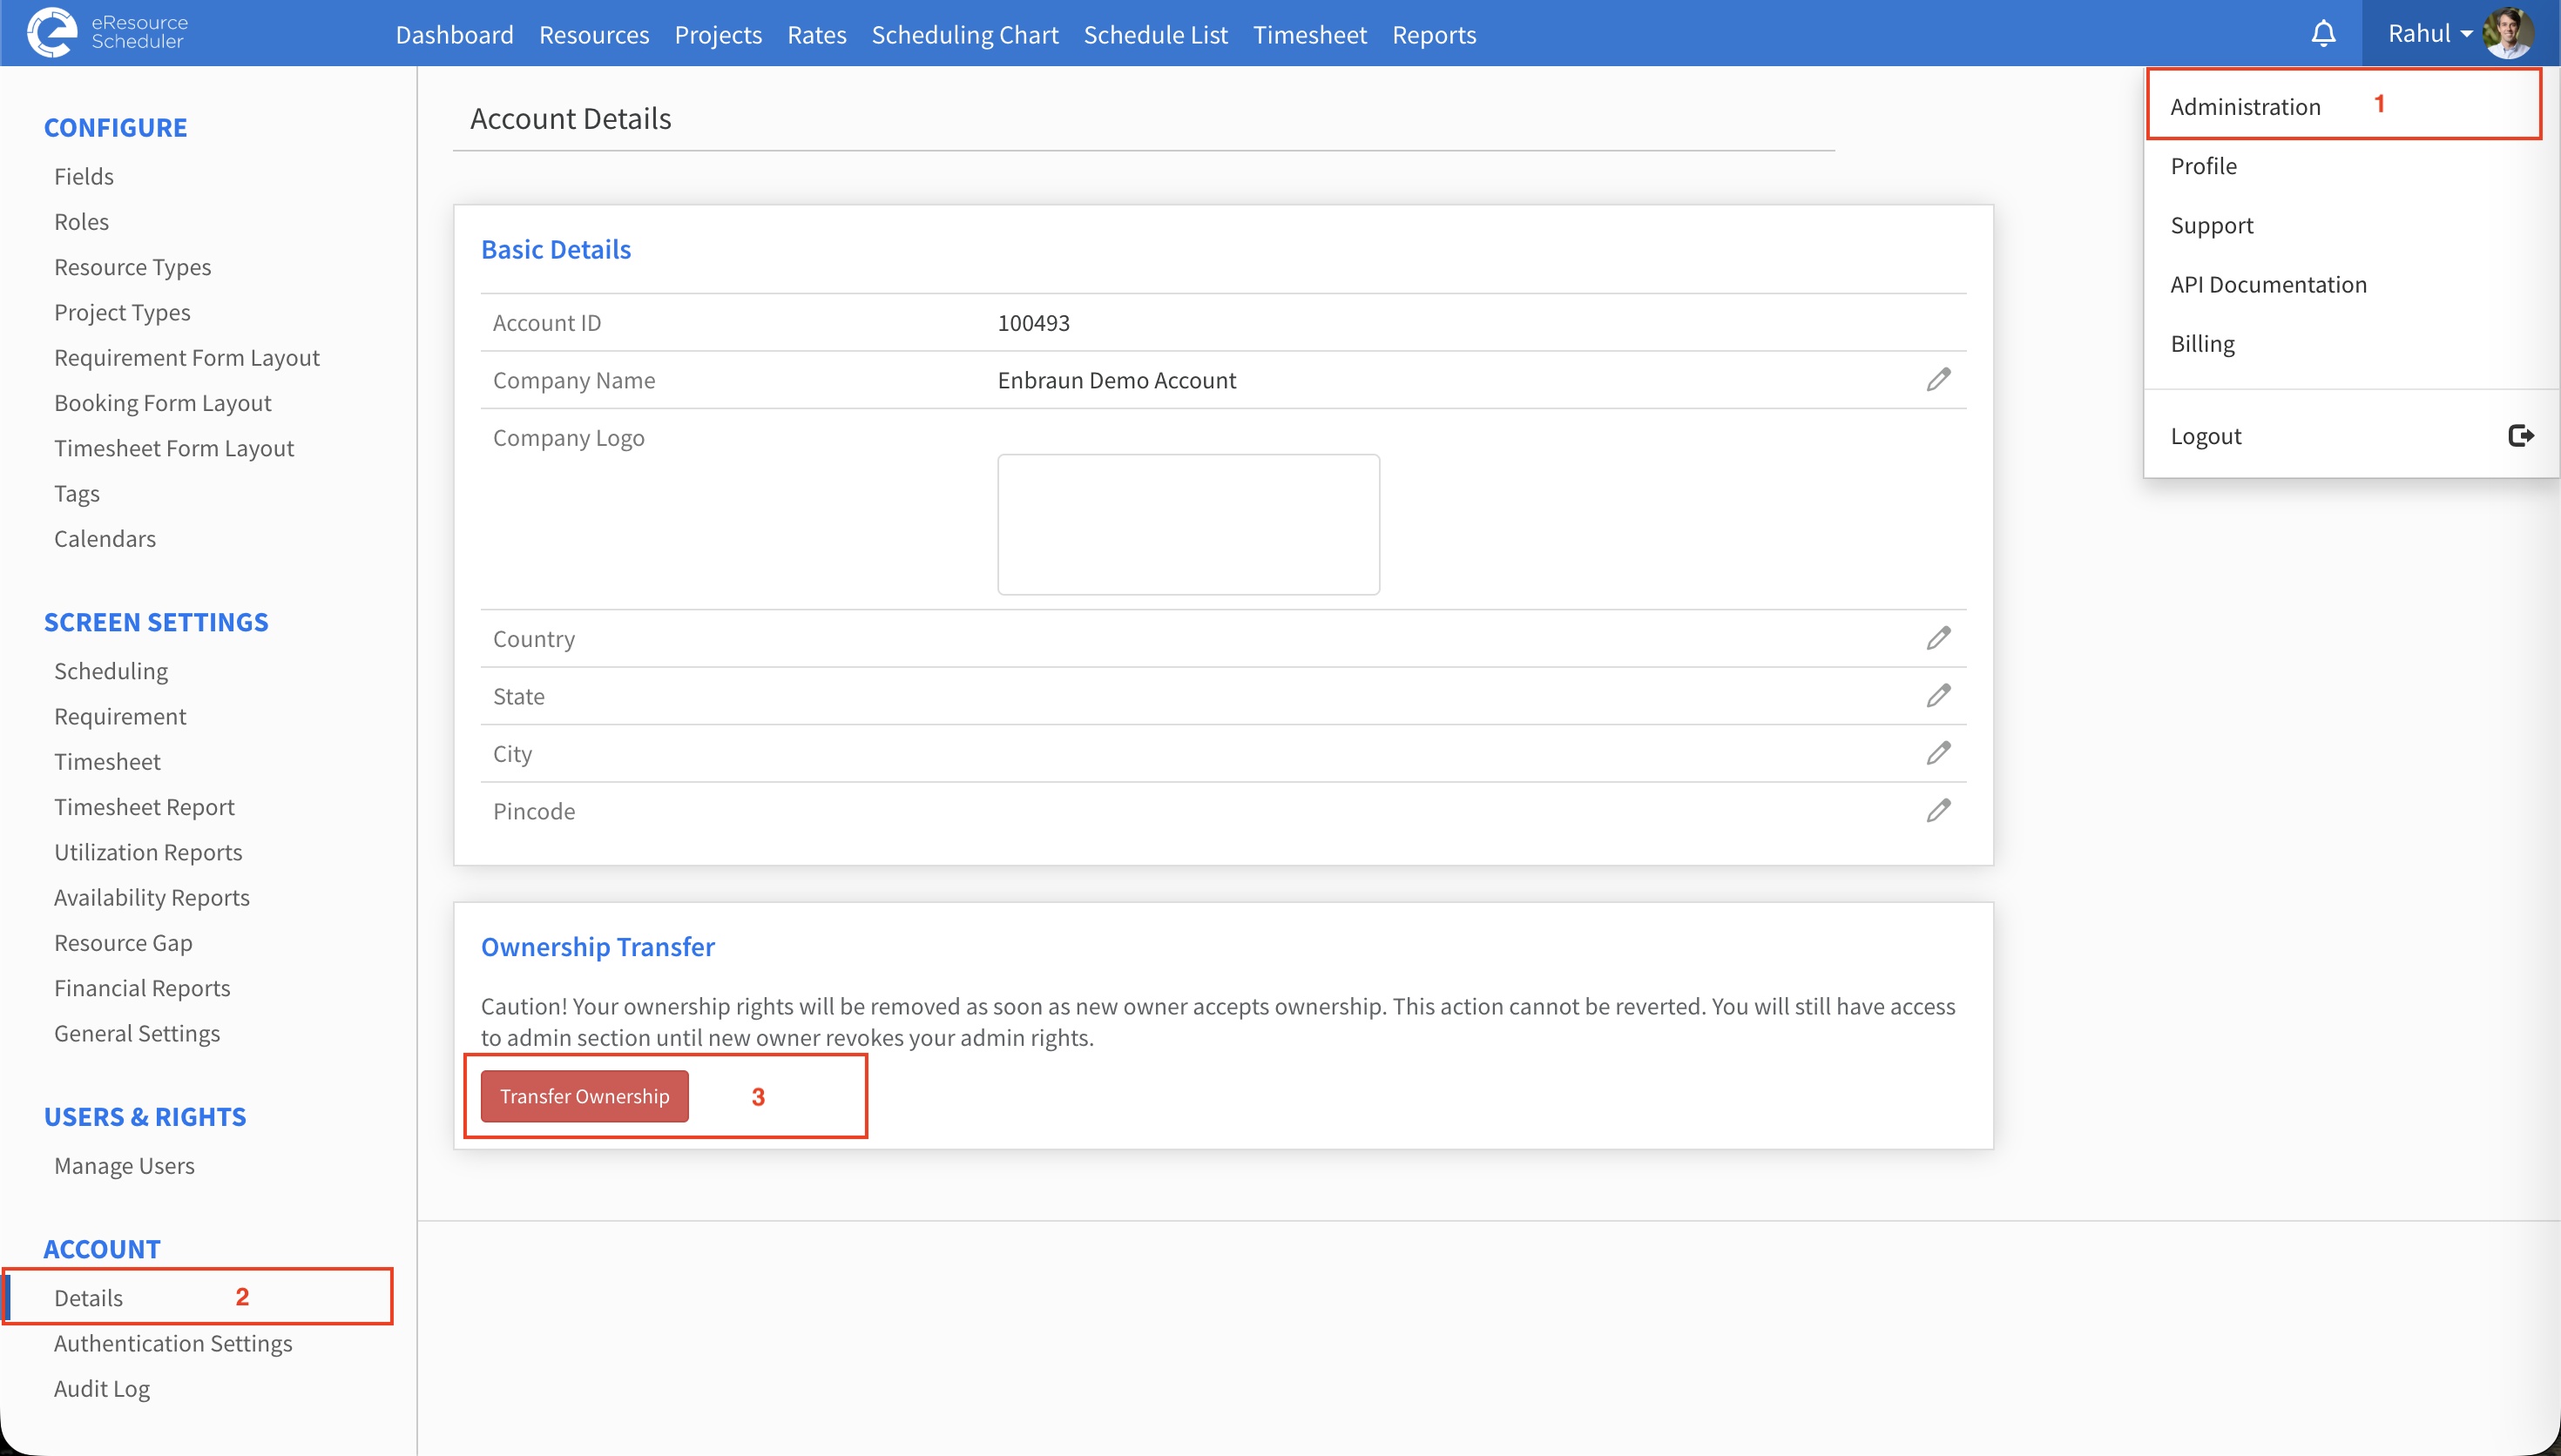This screenshot has width=2561, height=1456.
Task: Select Rates in the navigation bar
Action: point(816,35)
